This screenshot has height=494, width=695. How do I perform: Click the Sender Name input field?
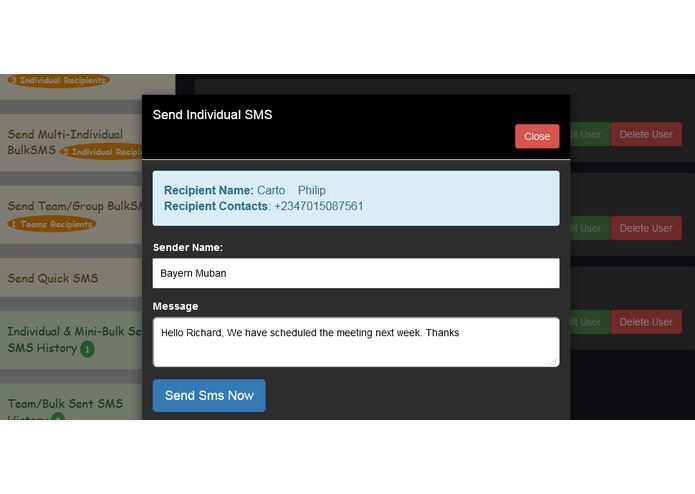356,273
